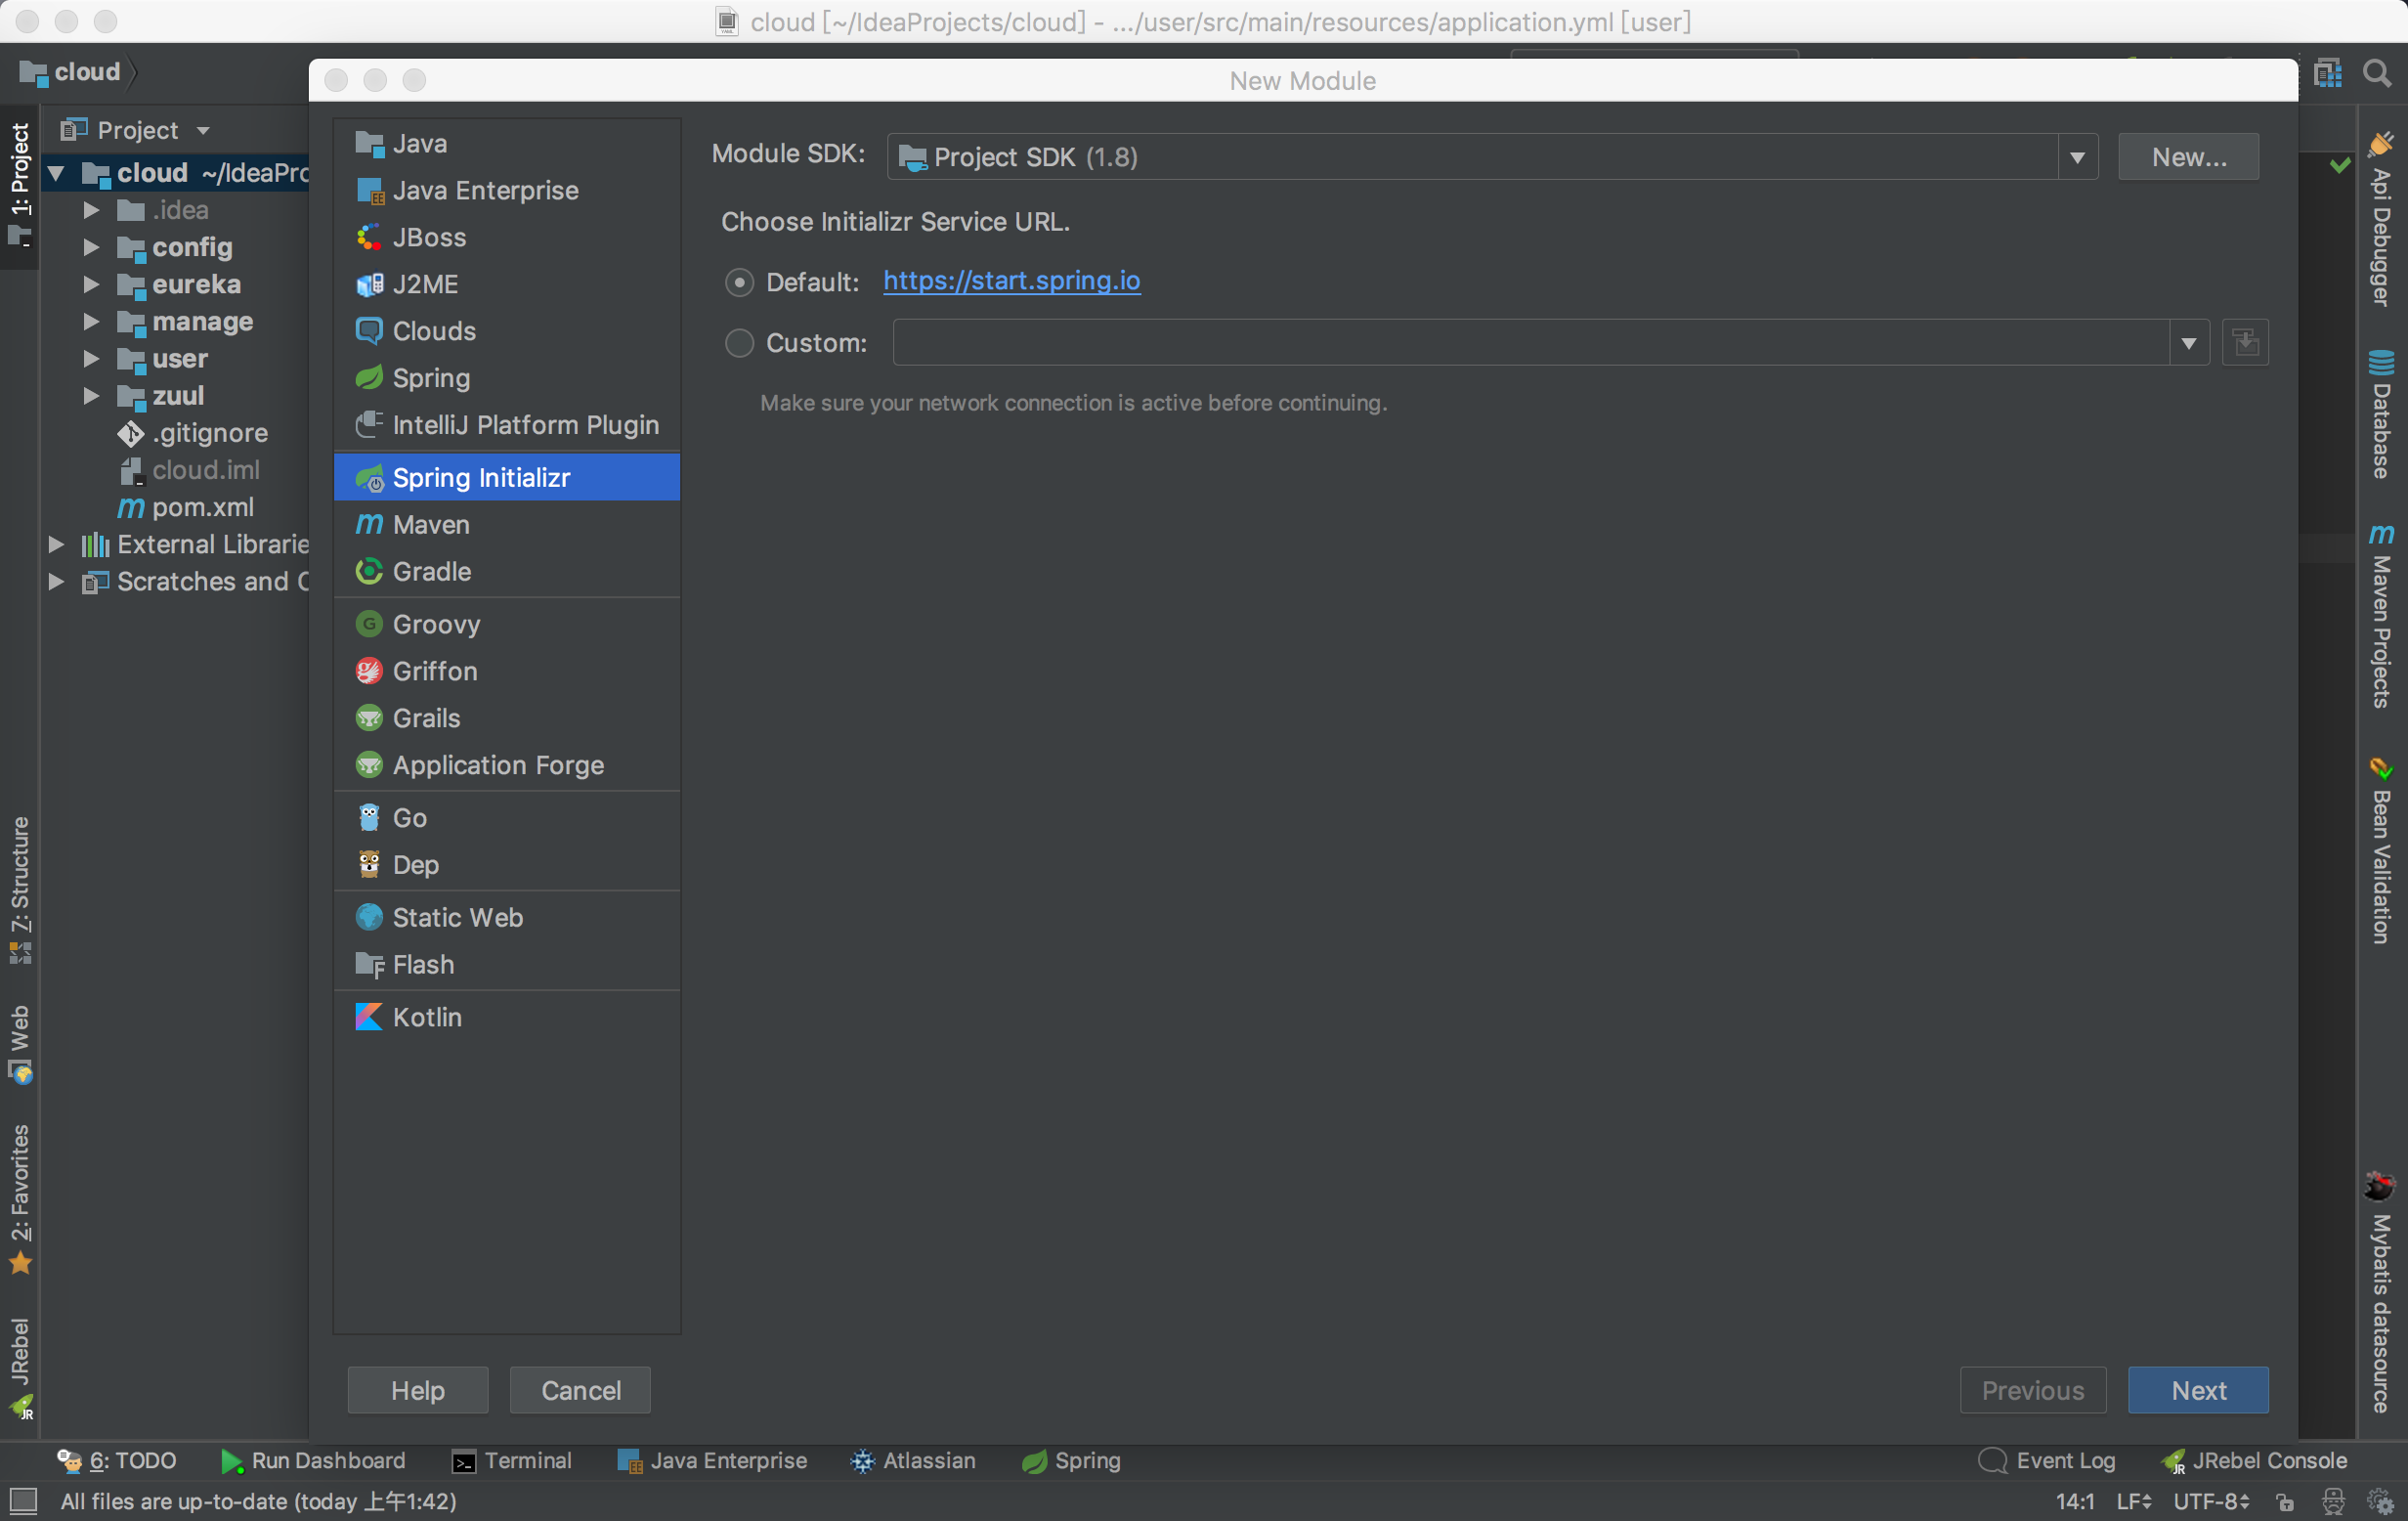Select the Custom URL radio button

point(739,343)
